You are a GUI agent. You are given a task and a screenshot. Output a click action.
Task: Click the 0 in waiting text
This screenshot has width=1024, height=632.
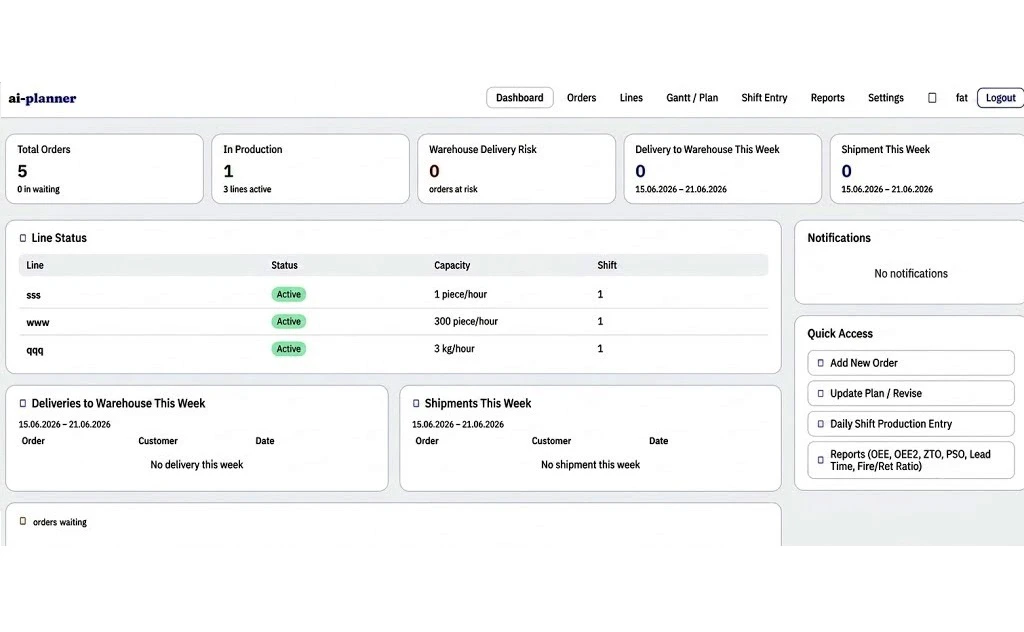[38, 189]
